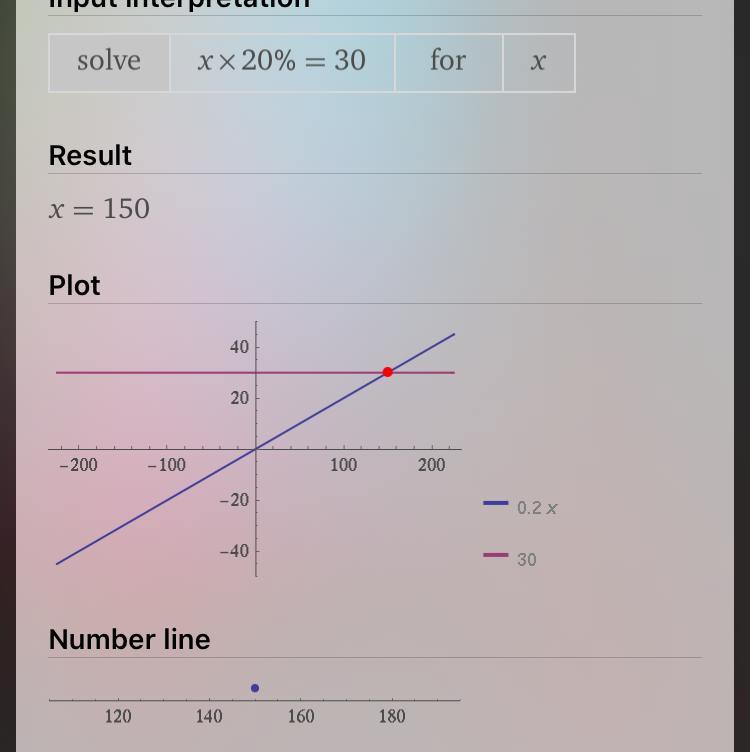Click the 180 tick label on number line

pyautogui.click(x=392, y=716)
